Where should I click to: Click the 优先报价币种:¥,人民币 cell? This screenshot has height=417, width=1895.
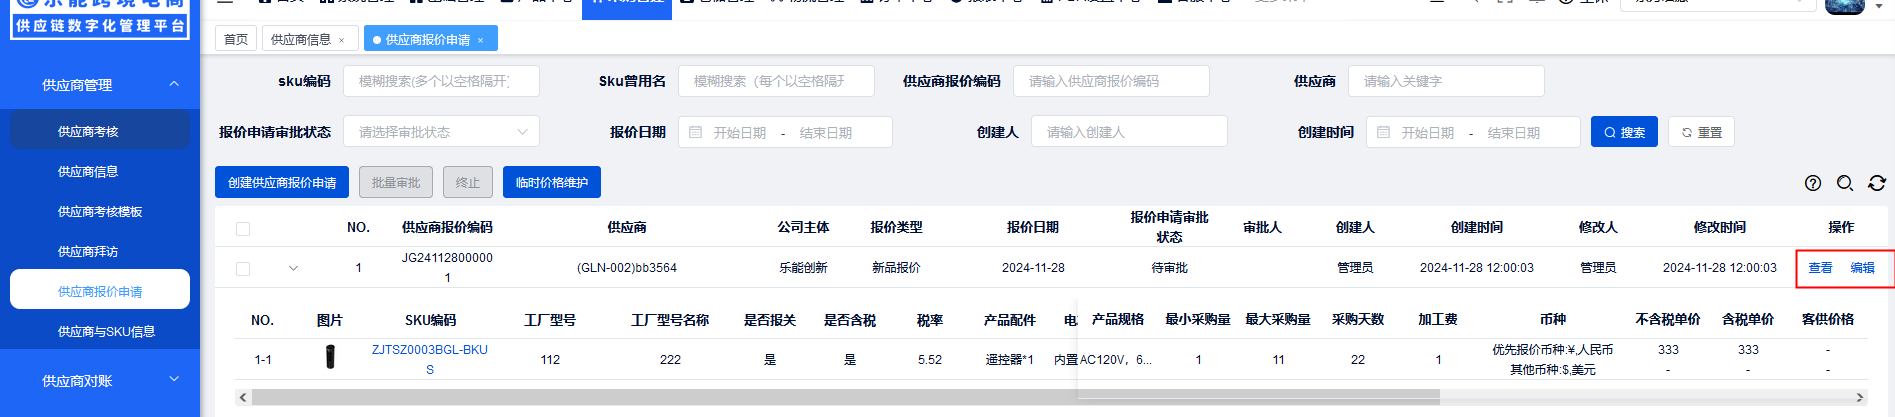coord(1552,350)
